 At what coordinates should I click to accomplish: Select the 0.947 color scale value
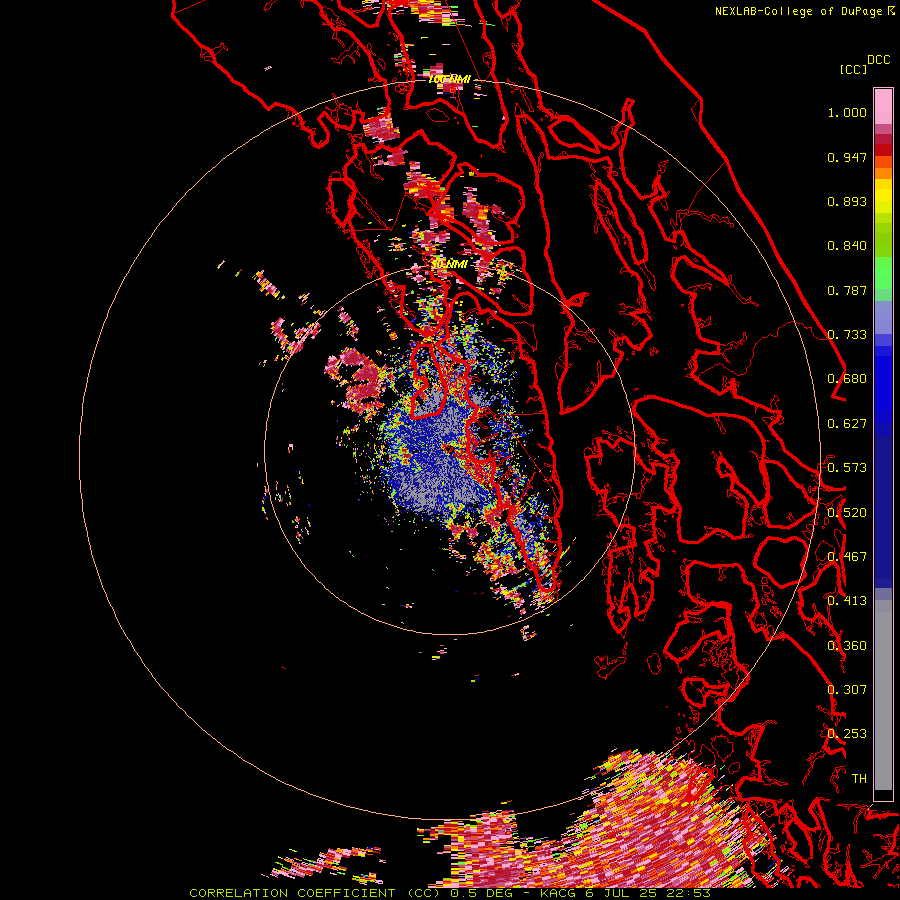tap(847, 157)
